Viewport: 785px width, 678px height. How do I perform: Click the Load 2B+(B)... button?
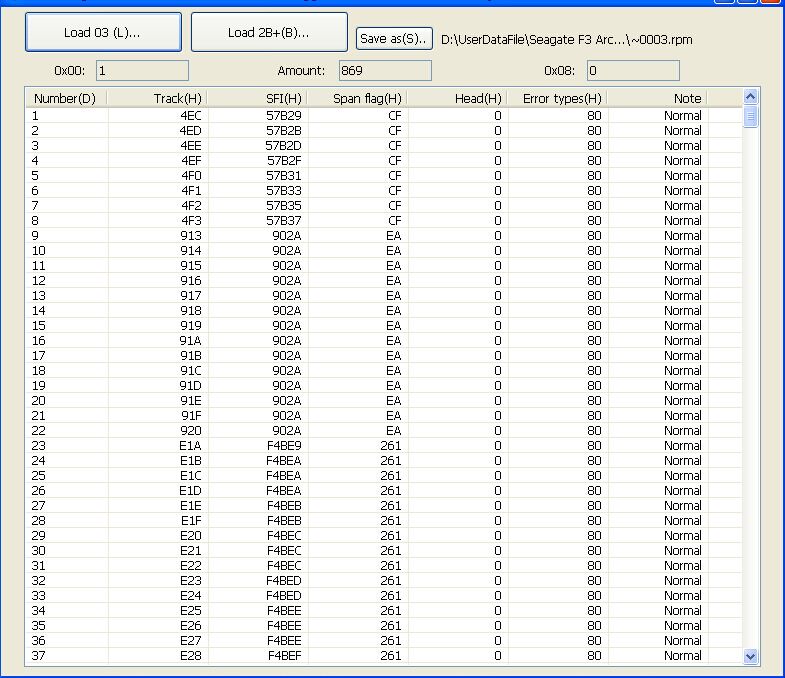269,33
